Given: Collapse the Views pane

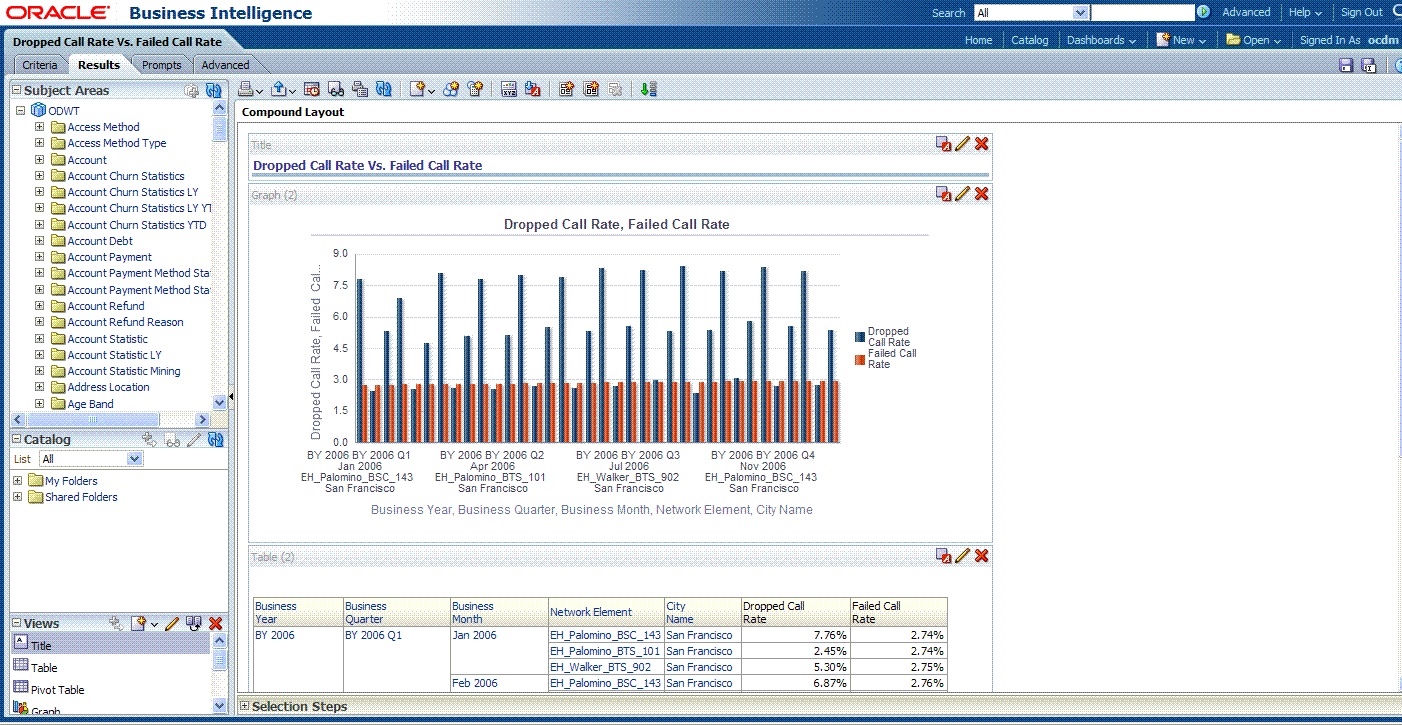Looking at the screenshot, I should click(x=17, y=623).
